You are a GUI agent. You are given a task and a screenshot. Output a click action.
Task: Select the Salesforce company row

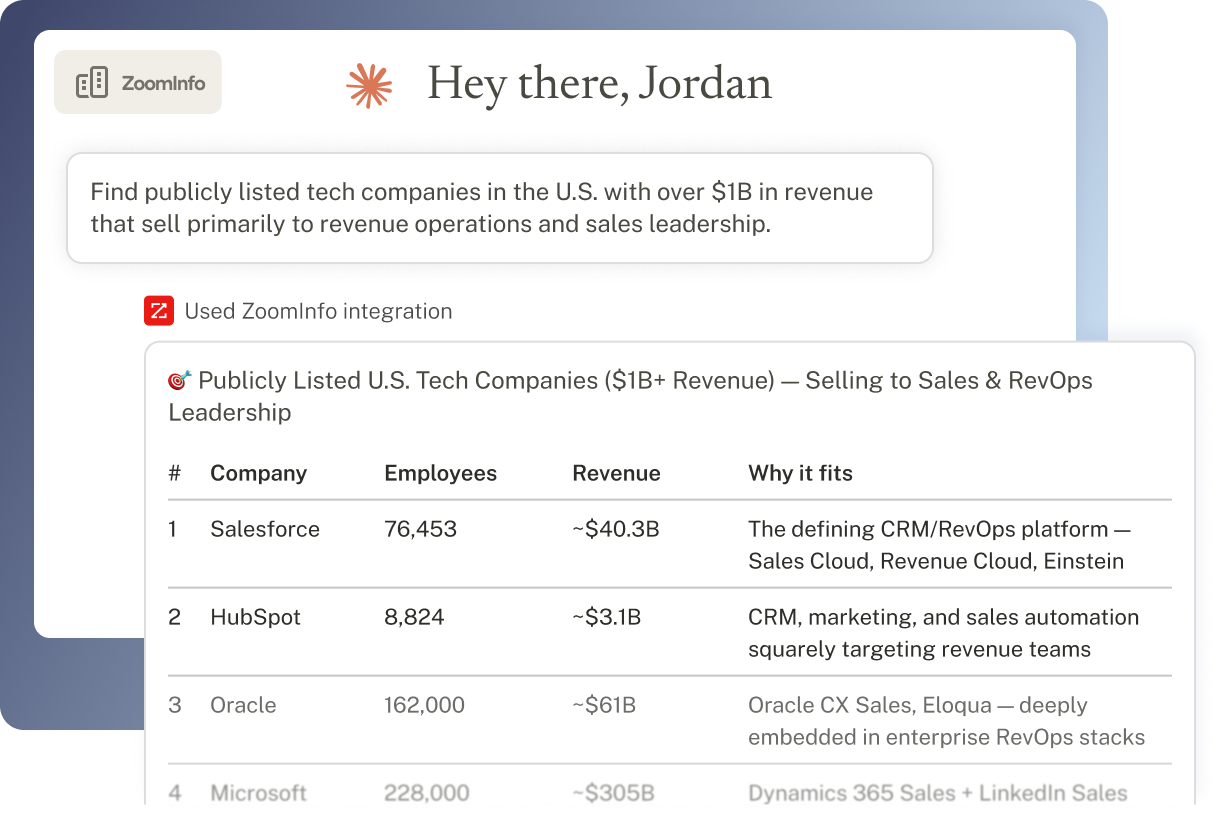[670, 545]
